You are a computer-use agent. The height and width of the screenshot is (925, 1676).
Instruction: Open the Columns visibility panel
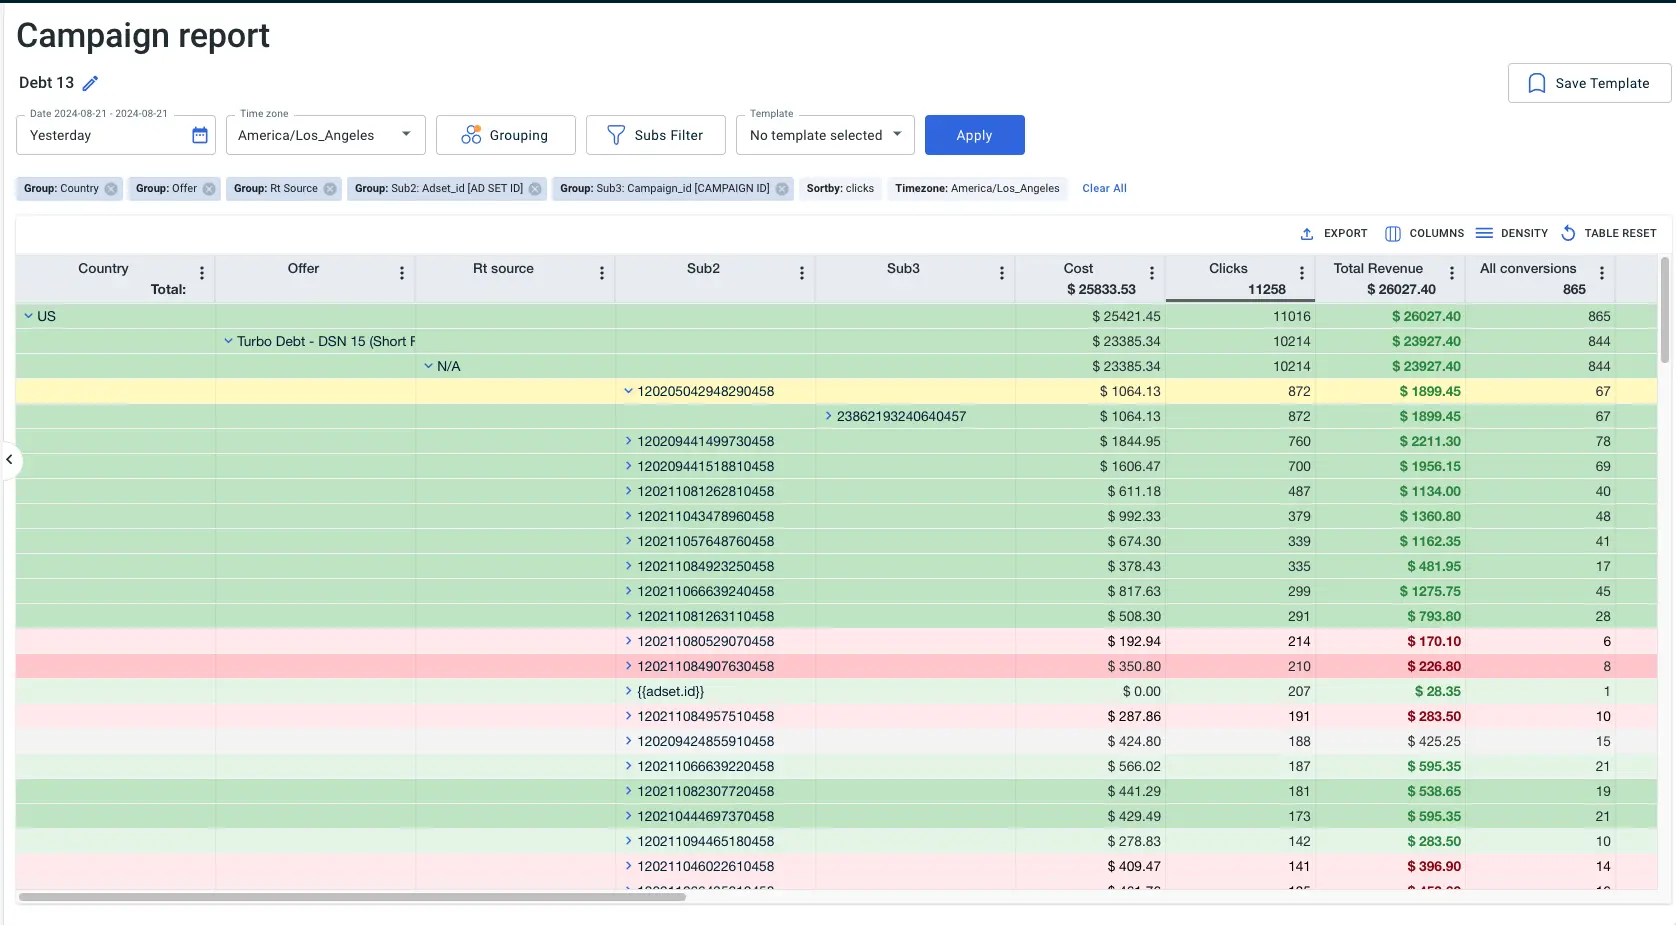coord(1424,233)
